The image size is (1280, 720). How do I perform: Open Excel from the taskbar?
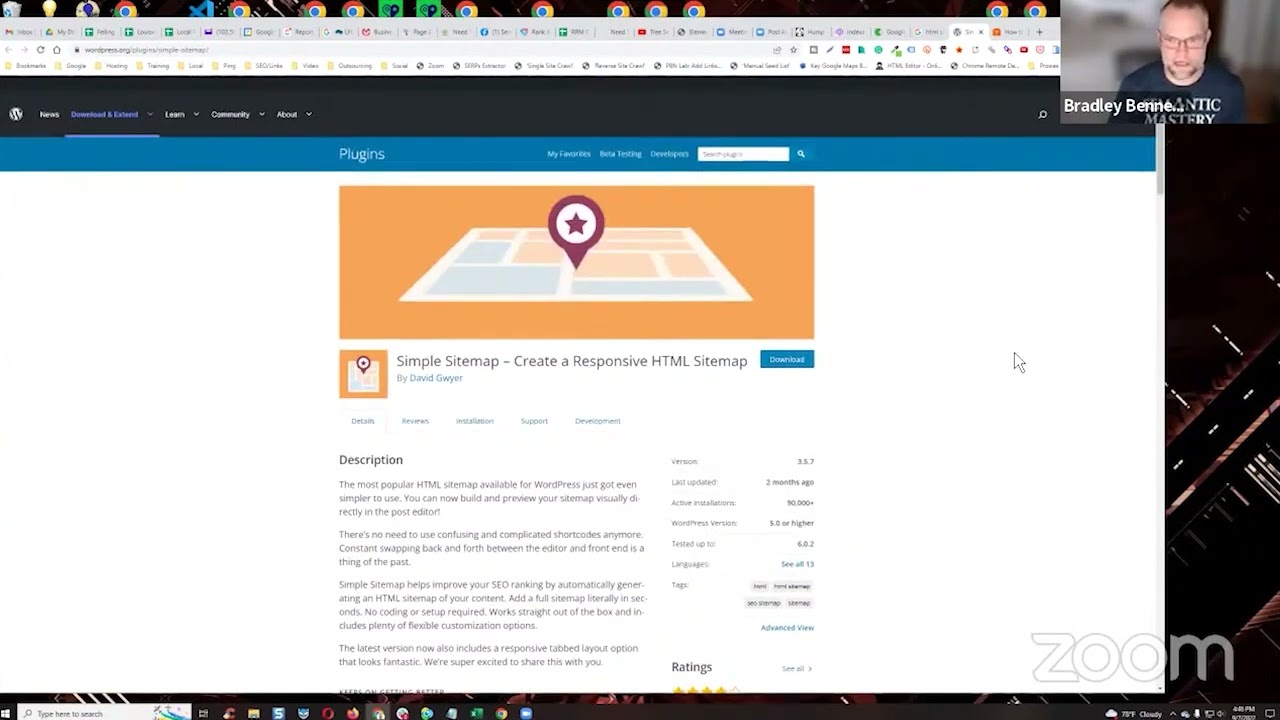477,713
